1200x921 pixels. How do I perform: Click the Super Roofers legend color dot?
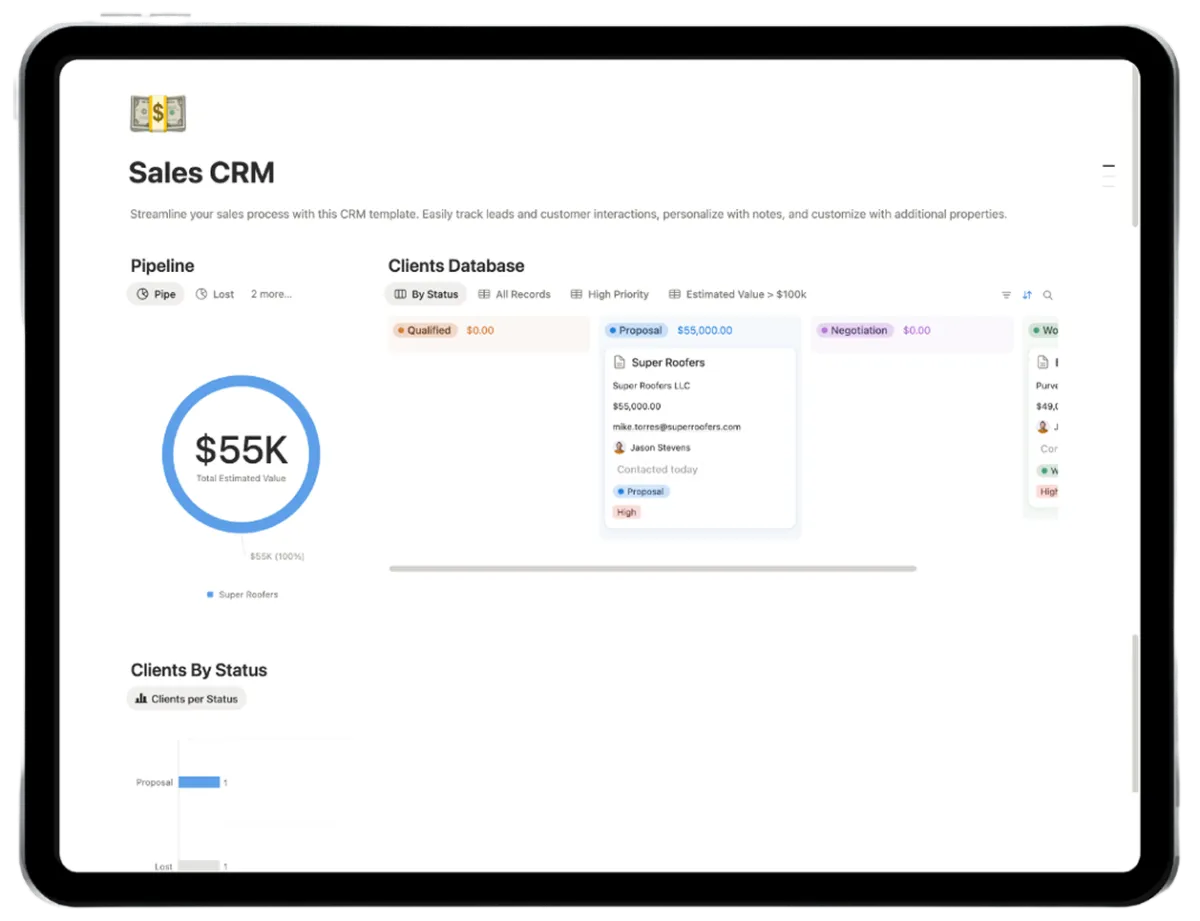coord(210,595)
